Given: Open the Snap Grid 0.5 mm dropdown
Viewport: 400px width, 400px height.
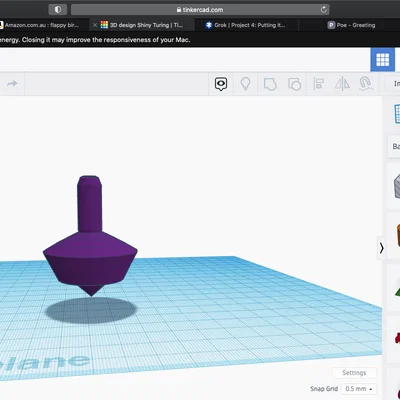Looking at the screenshot, I should click(x=359, y=389).
